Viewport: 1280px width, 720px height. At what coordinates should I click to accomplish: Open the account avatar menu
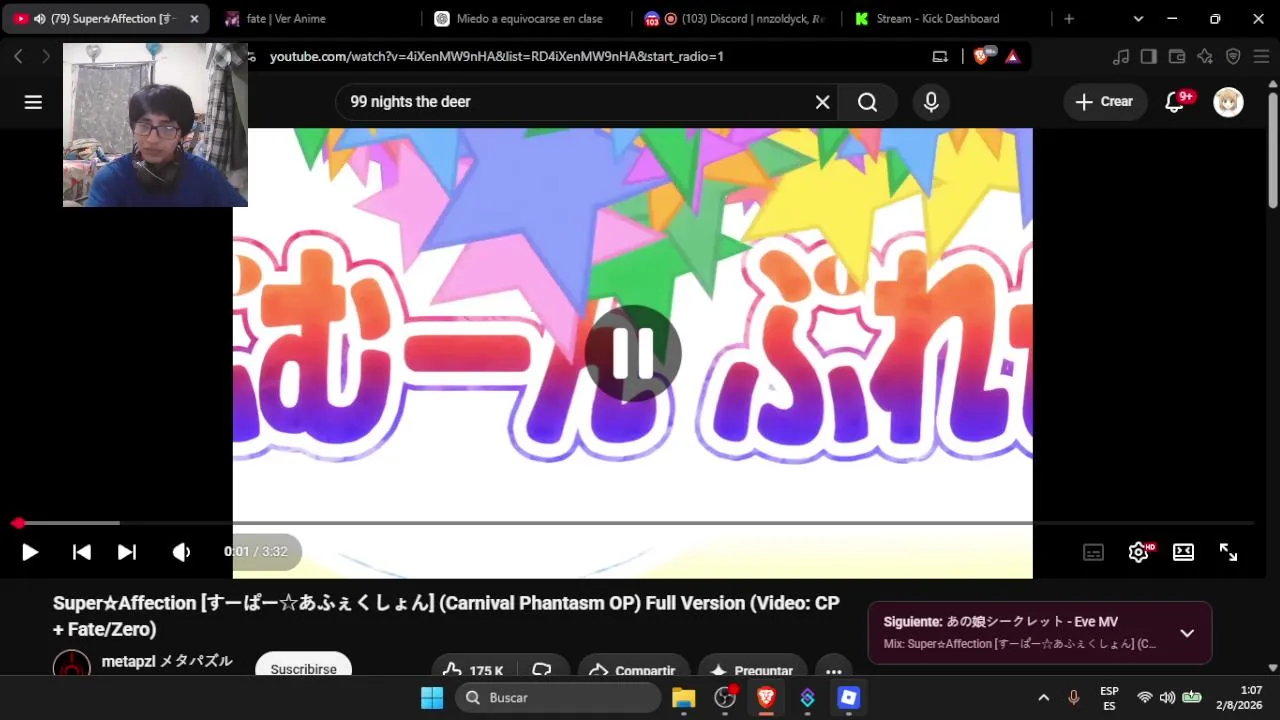(1228, 102)
